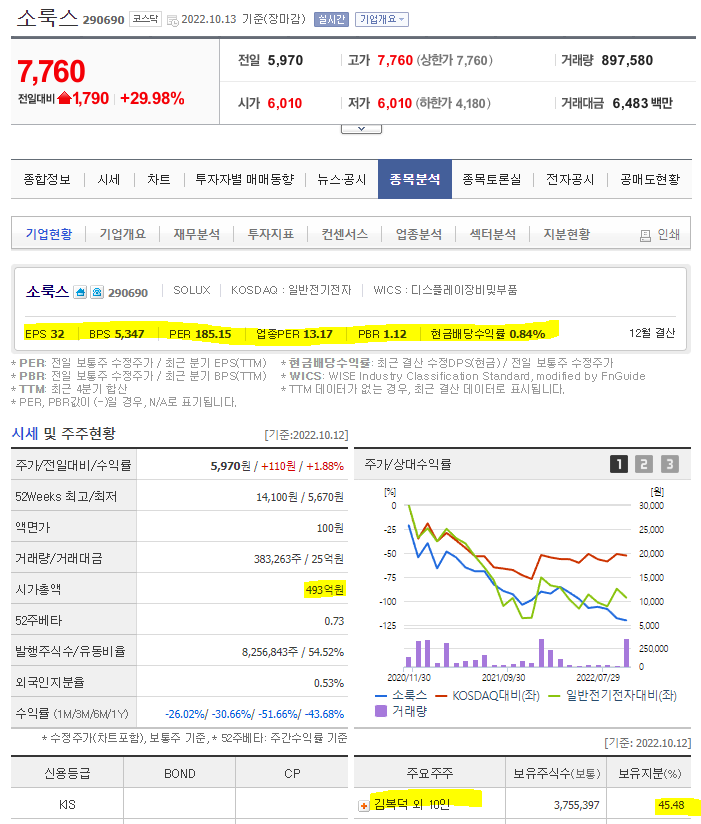Click the KIS credit rating row label
This screenshot has height=824, width=701.
tap(67, 805)
